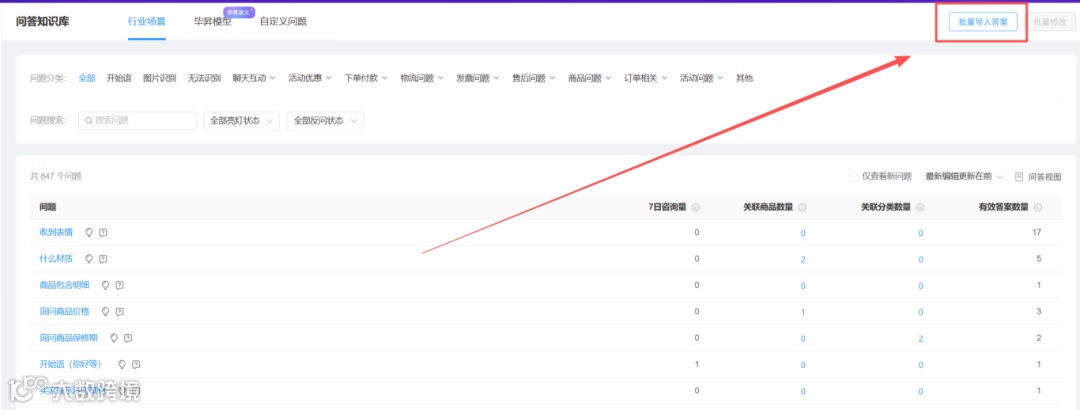Screen dimensions: 1080x410
Task: Click the info icon next to 有效答案数量
Action: [x=1037, y=207]
